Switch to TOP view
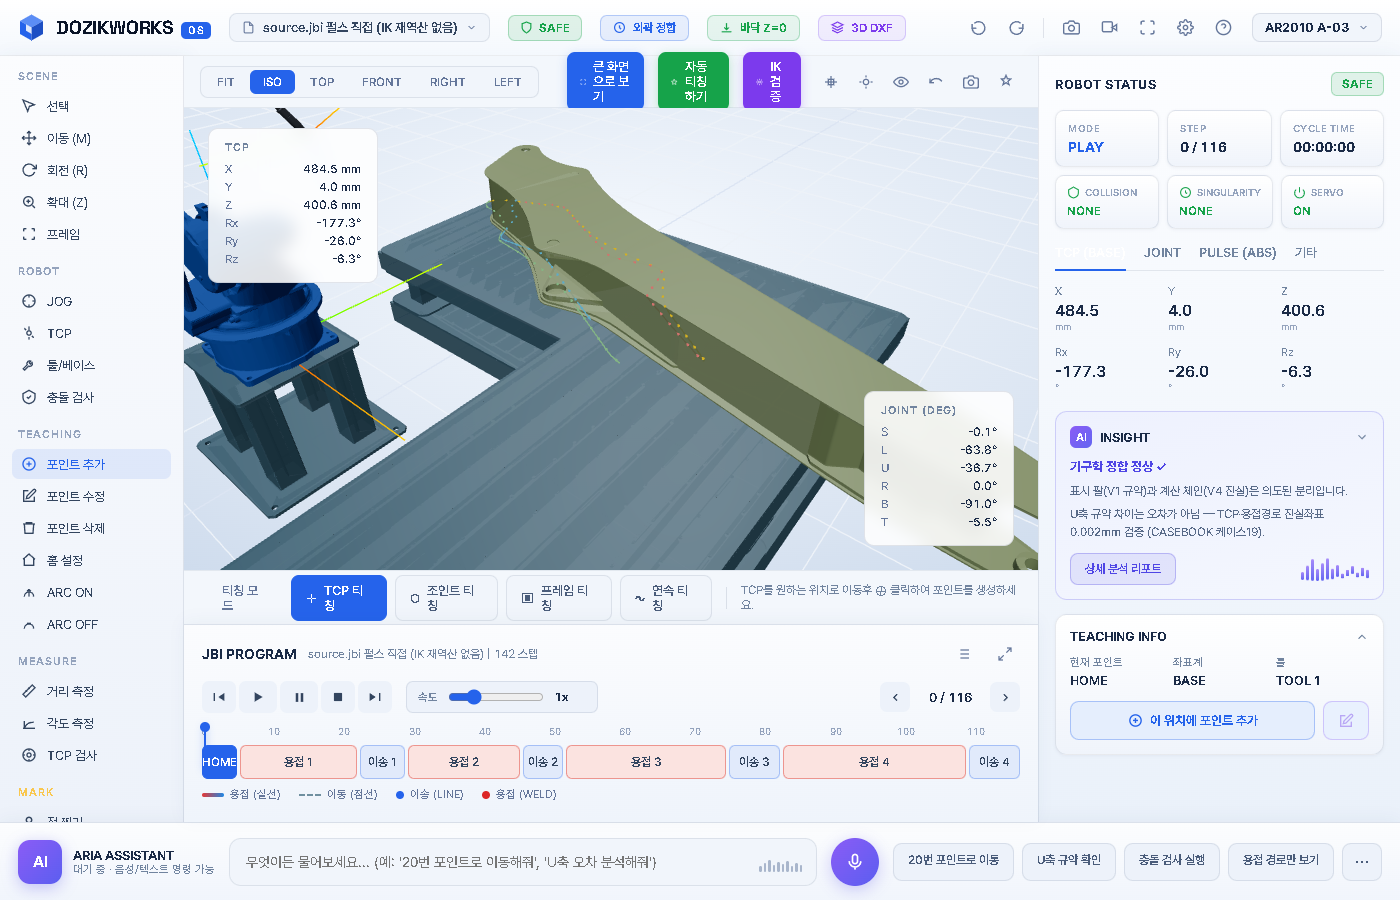 322,82
